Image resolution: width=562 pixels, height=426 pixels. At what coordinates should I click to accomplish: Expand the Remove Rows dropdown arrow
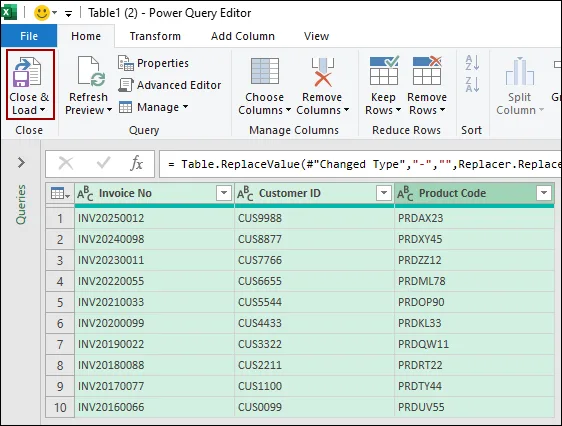[442, 110]
